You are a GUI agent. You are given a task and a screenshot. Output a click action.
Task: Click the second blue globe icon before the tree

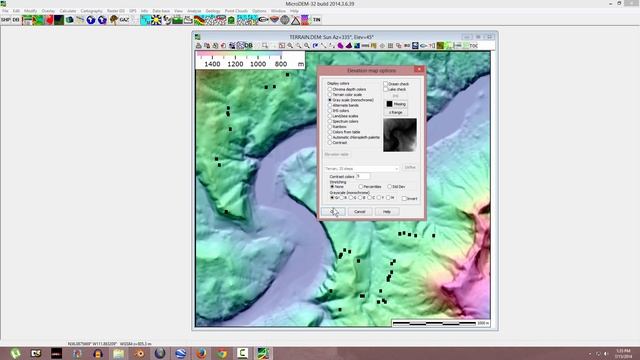coord(102,20)
